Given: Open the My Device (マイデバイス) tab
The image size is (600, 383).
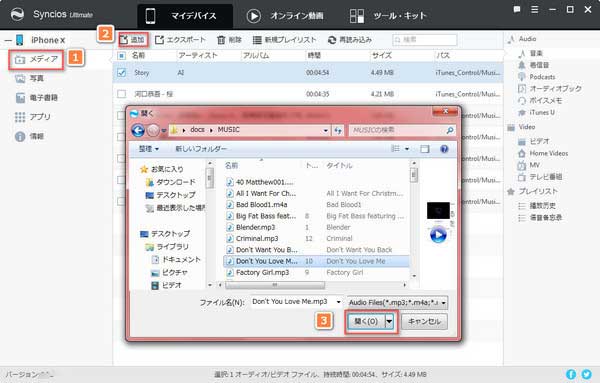Looking at the screenshot, I should coord(185,16).
